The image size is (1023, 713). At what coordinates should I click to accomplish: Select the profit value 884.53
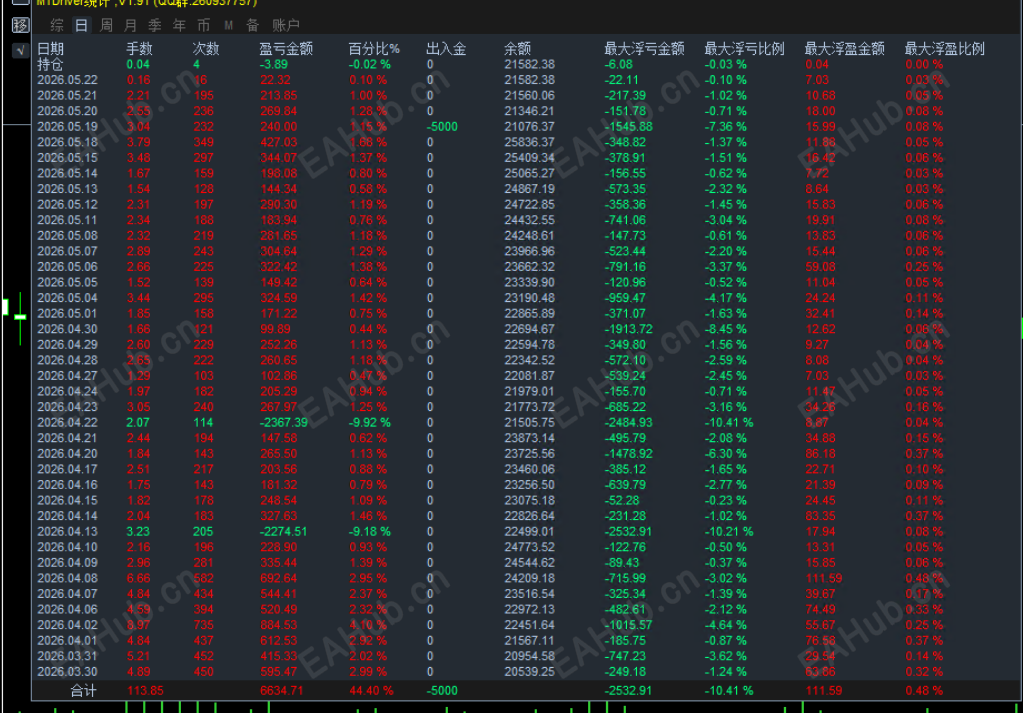(x=279, y=625)
